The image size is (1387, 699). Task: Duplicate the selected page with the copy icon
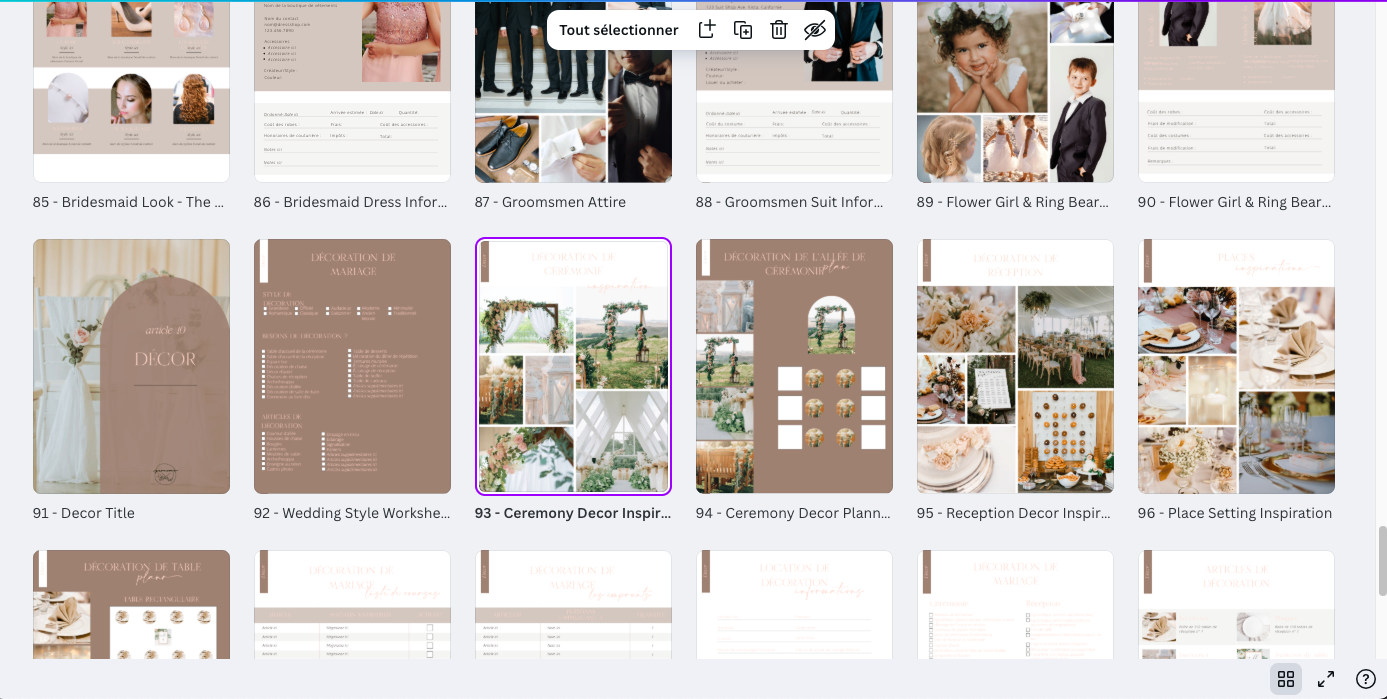(x=743, y=30)
